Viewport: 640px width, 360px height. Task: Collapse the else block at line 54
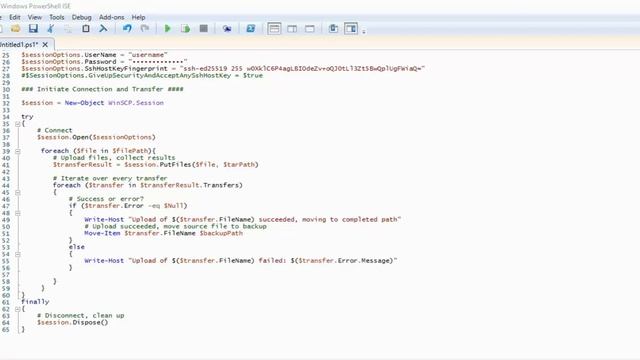point(18,254)
